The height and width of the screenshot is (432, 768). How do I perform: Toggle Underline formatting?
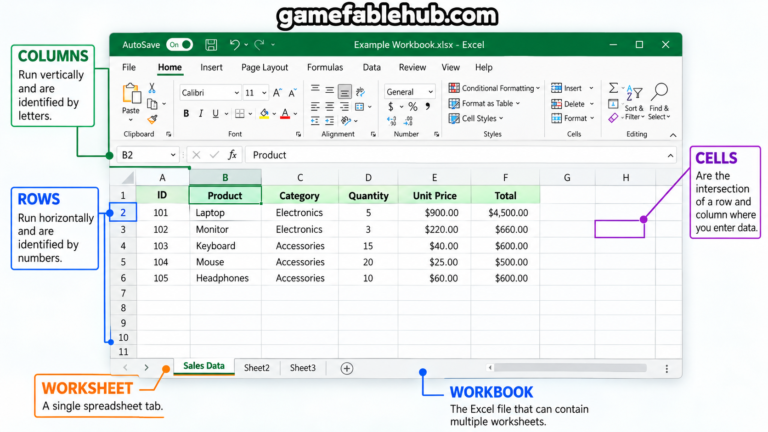pos(215,114)
